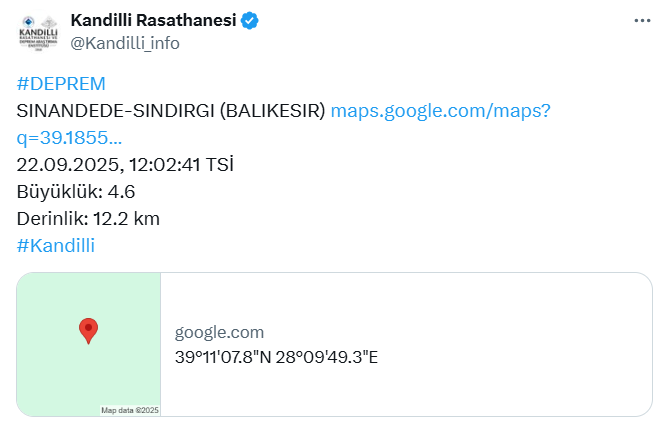Viewport: 667px width, 423px height.
Task: Follow the maps.google.com/maps? link
Action: click(440, 111)
